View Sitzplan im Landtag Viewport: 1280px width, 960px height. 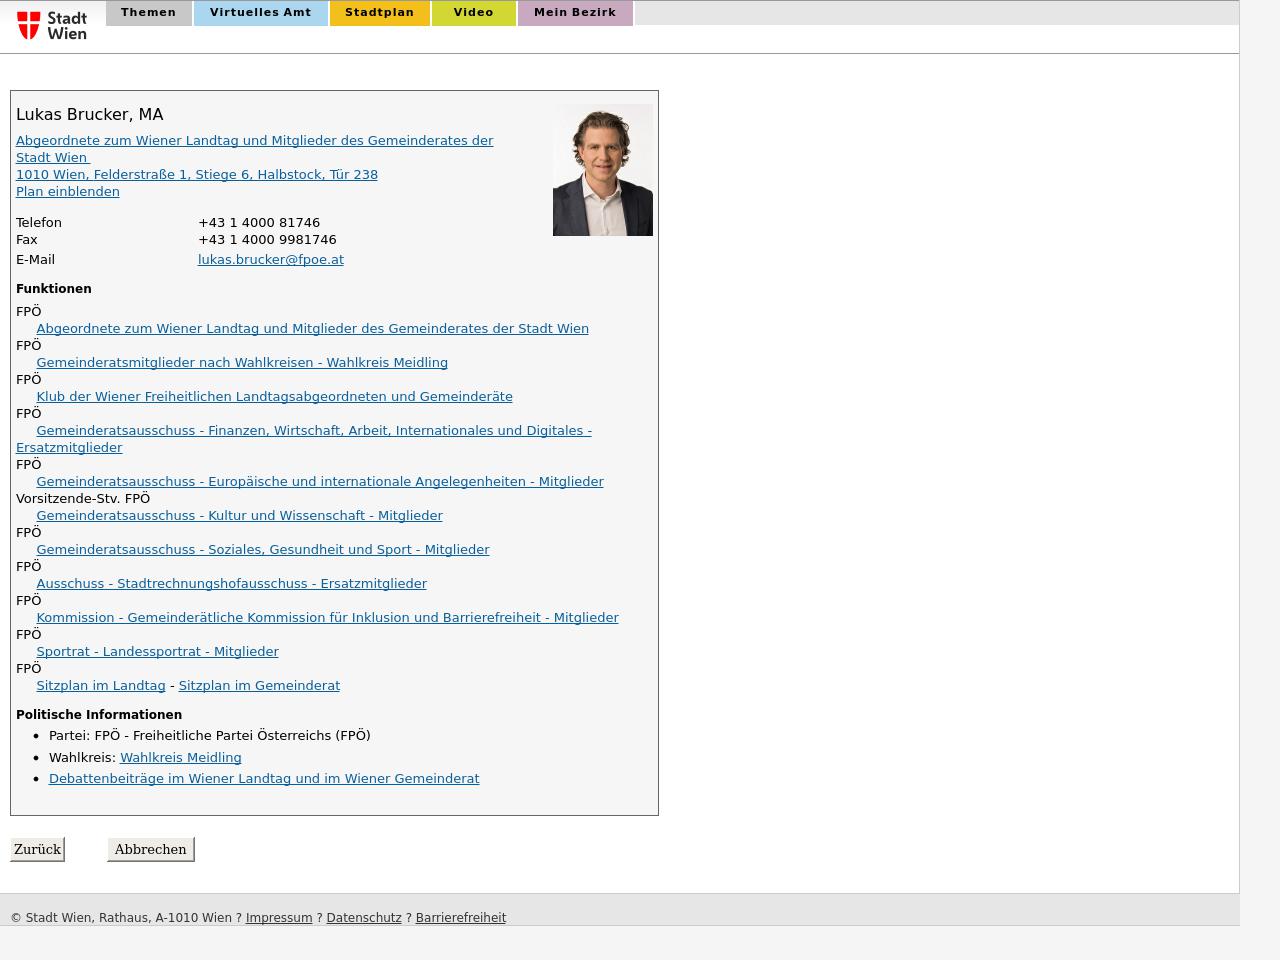[x=100, y=686]
